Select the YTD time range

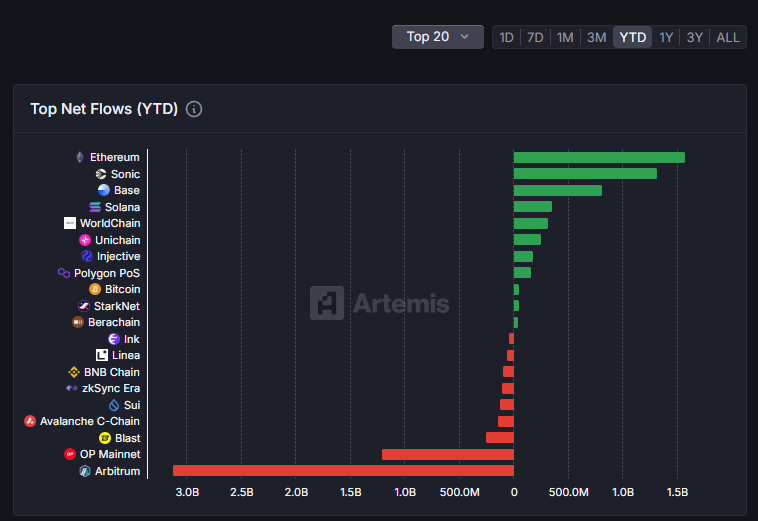632,37
